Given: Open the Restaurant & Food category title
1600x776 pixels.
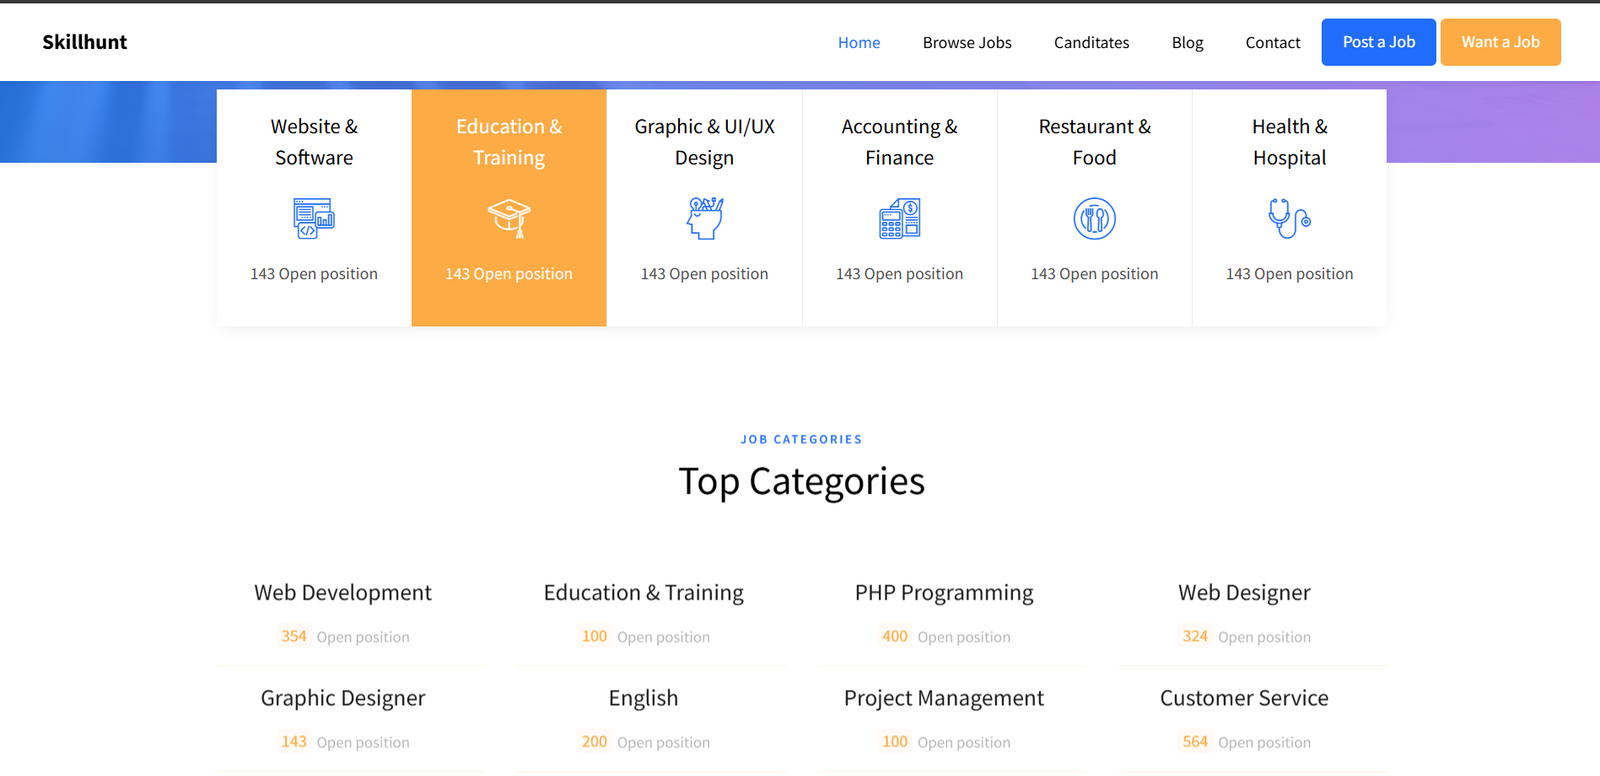Looking at the screenshot, I should 1095,142.
